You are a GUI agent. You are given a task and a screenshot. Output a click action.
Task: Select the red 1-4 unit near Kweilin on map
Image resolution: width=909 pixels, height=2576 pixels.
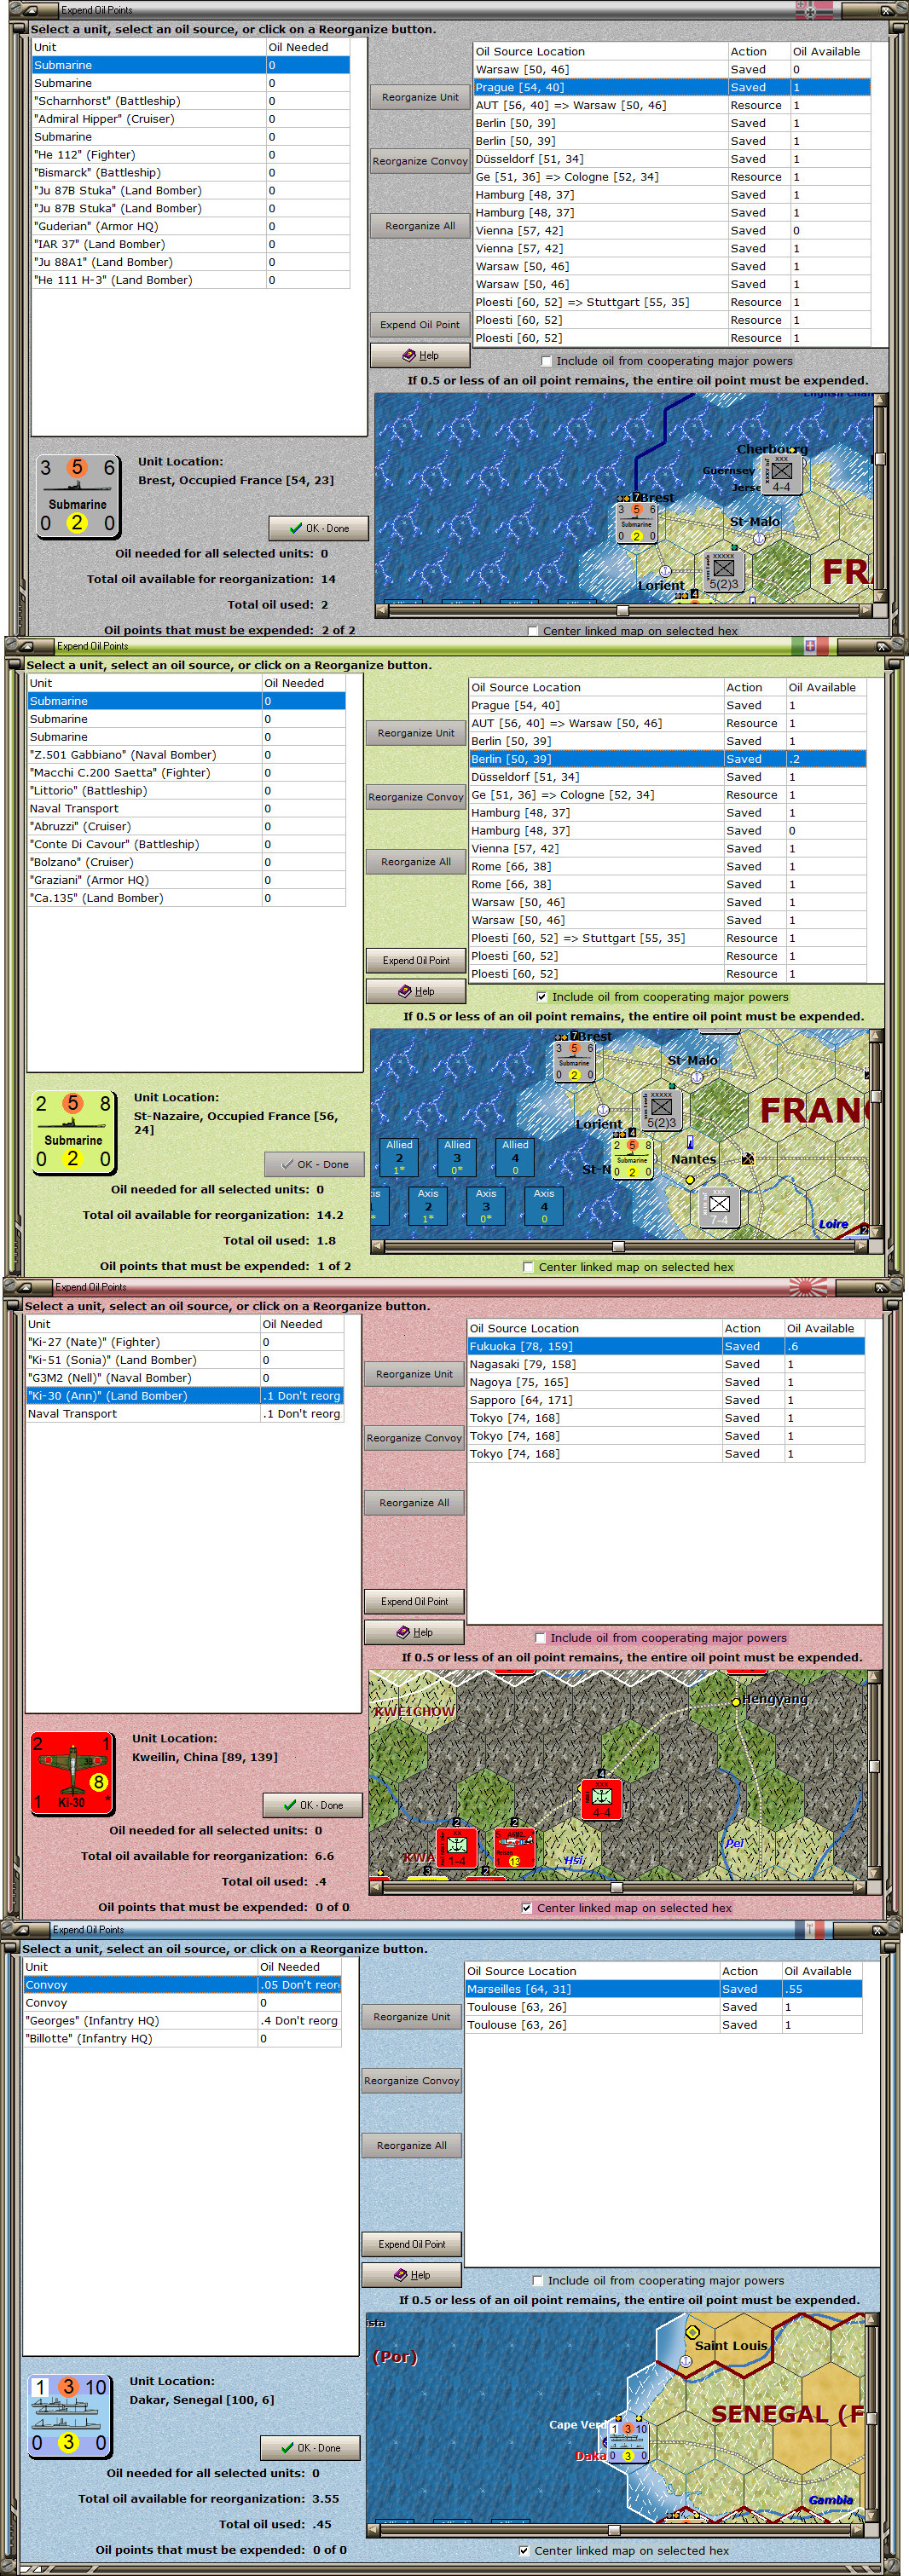point(457,1847)
